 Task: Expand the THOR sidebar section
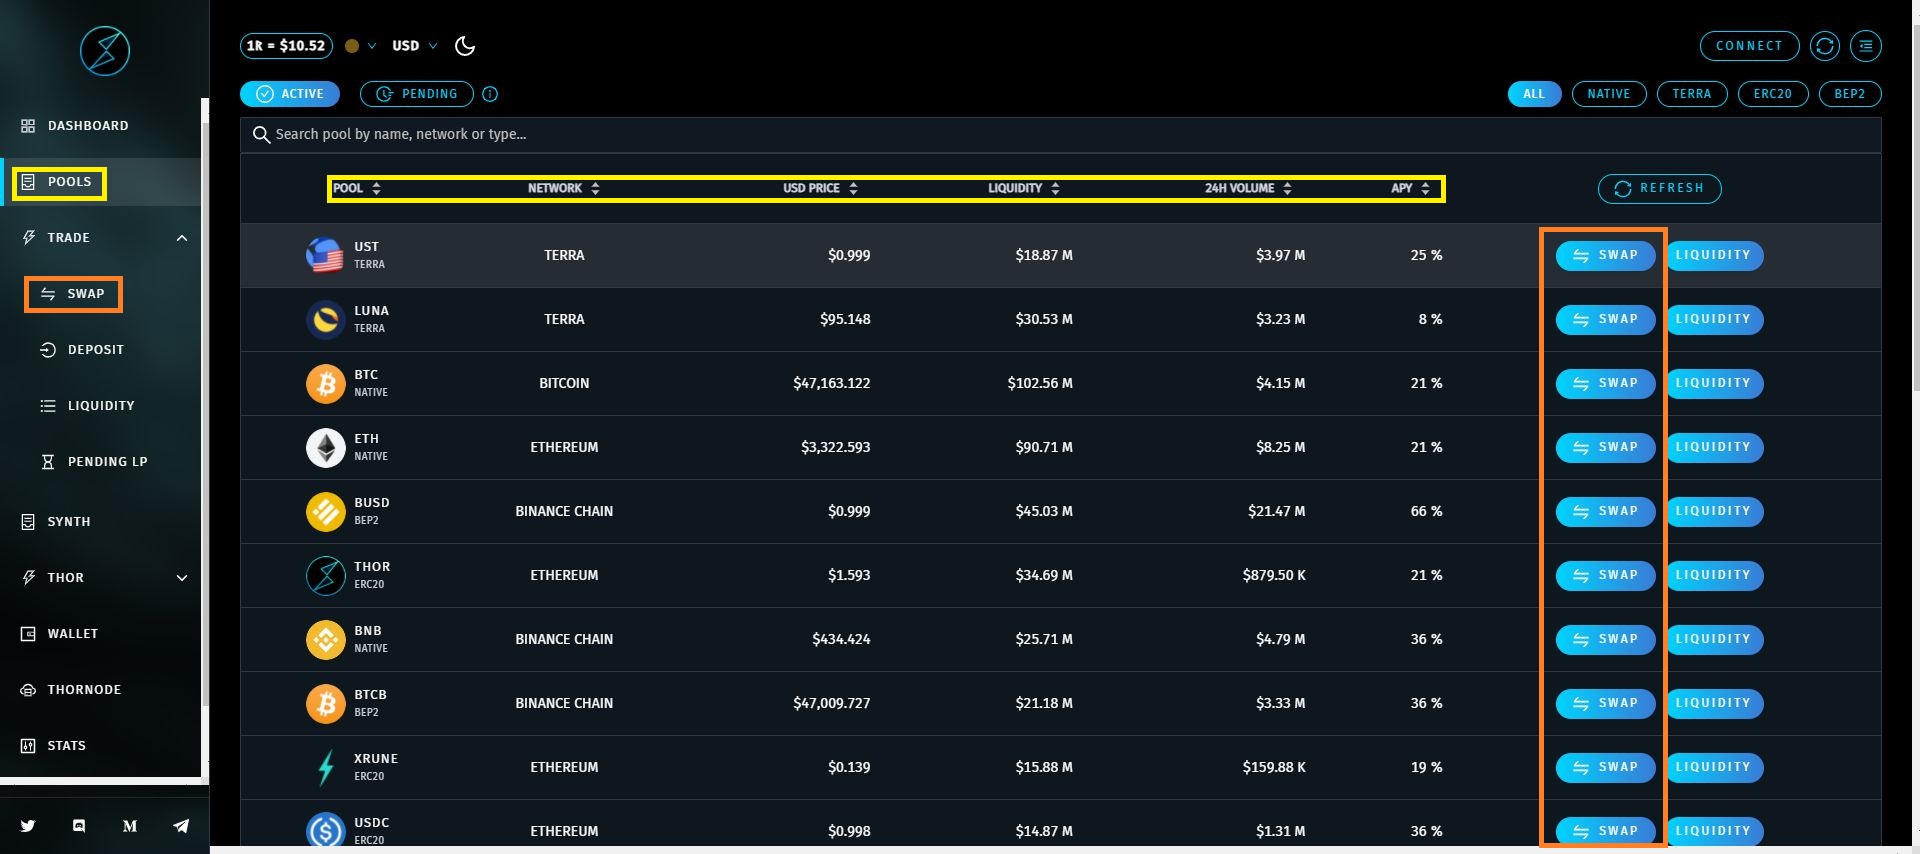(x=182, y=578)
